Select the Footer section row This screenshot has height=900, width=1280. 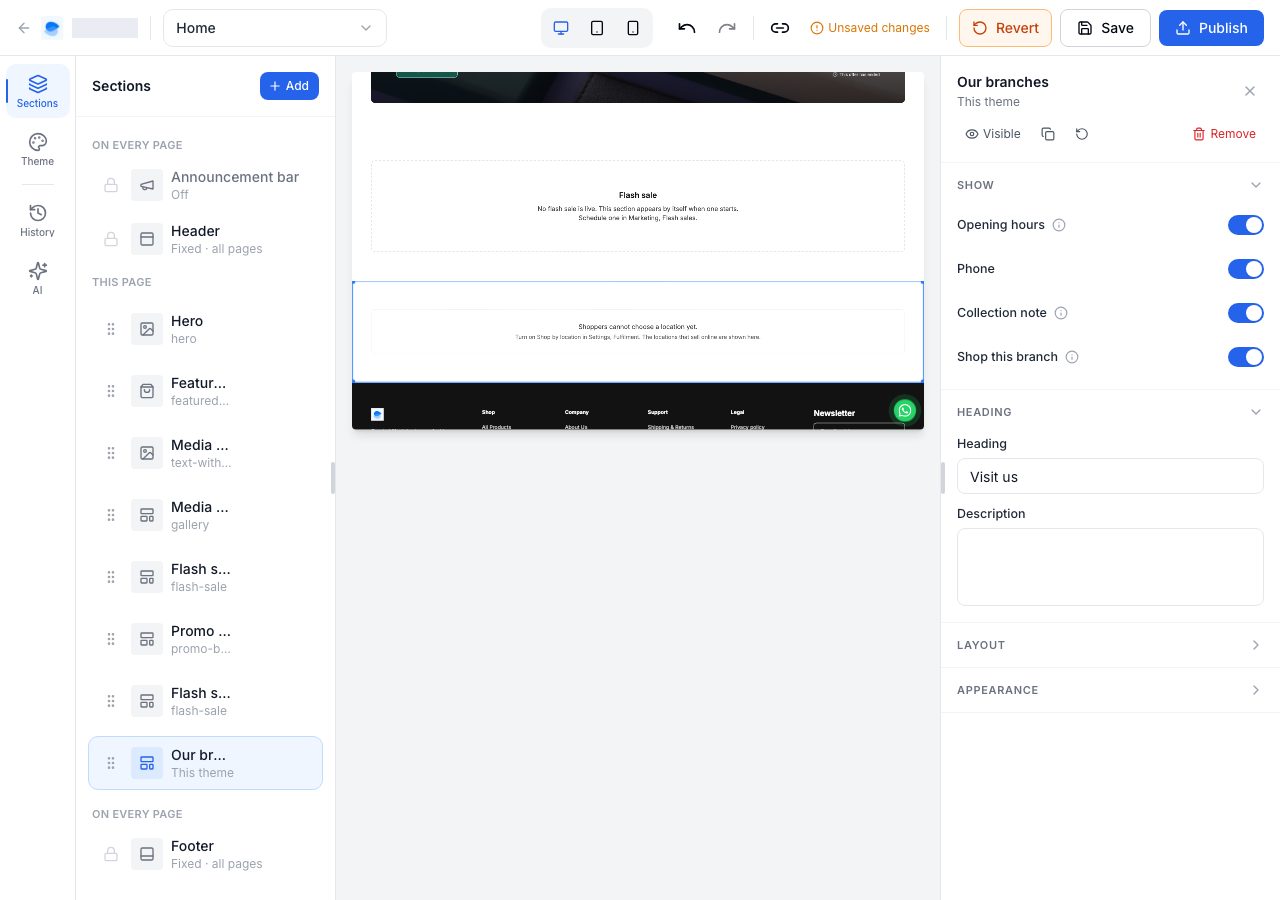click(205, 854)
